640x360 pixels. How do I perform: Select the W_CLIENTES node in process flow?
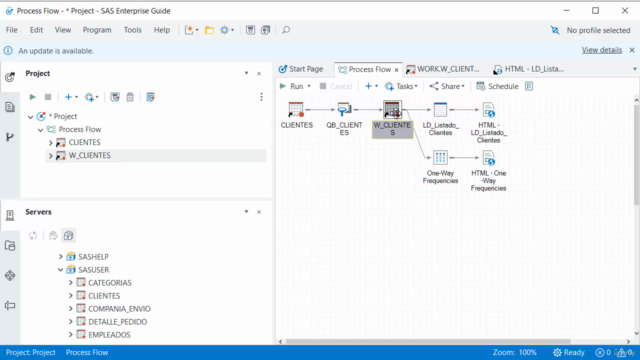tap(392, 119)
